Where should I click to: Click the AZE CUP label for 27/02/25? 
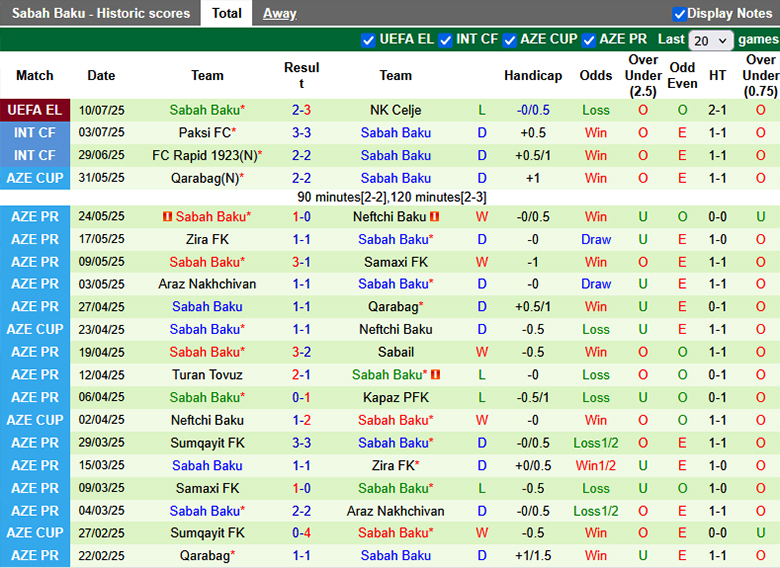point(35,533)
